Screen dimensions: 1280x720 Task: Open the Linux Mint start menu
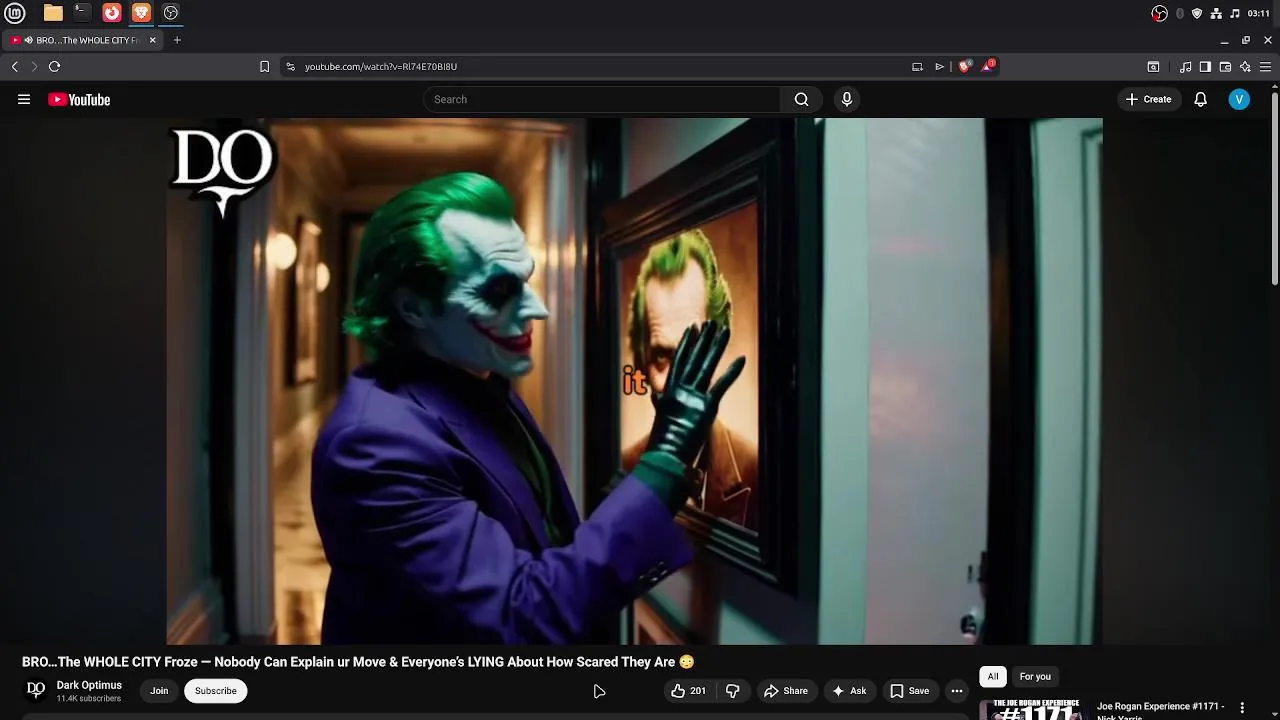pyautogui.click(x=15, y=13)
